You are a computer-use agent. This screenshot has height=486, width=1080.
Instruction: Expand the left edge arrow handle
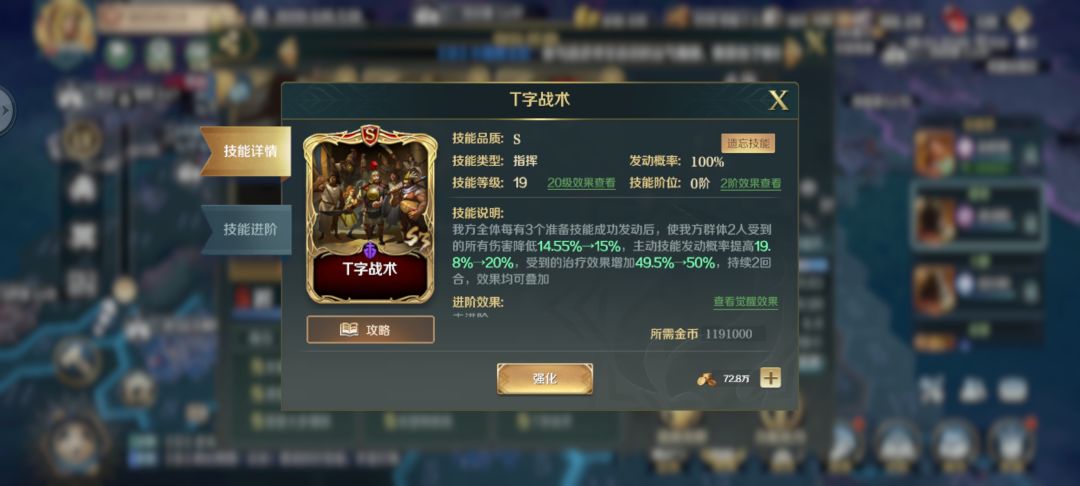pos(5,111)
